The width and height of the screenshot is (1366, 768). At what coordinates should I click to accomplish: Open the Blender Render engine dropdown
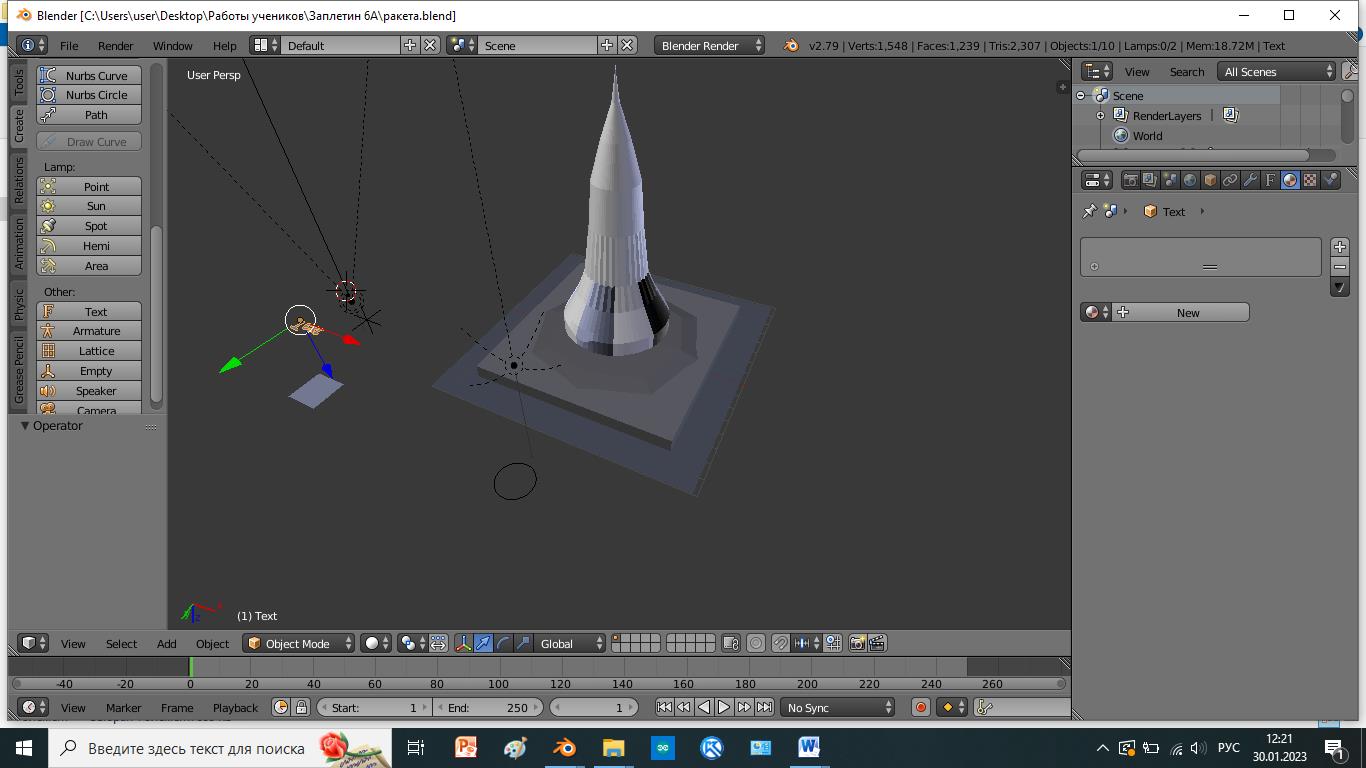point(710,45)
